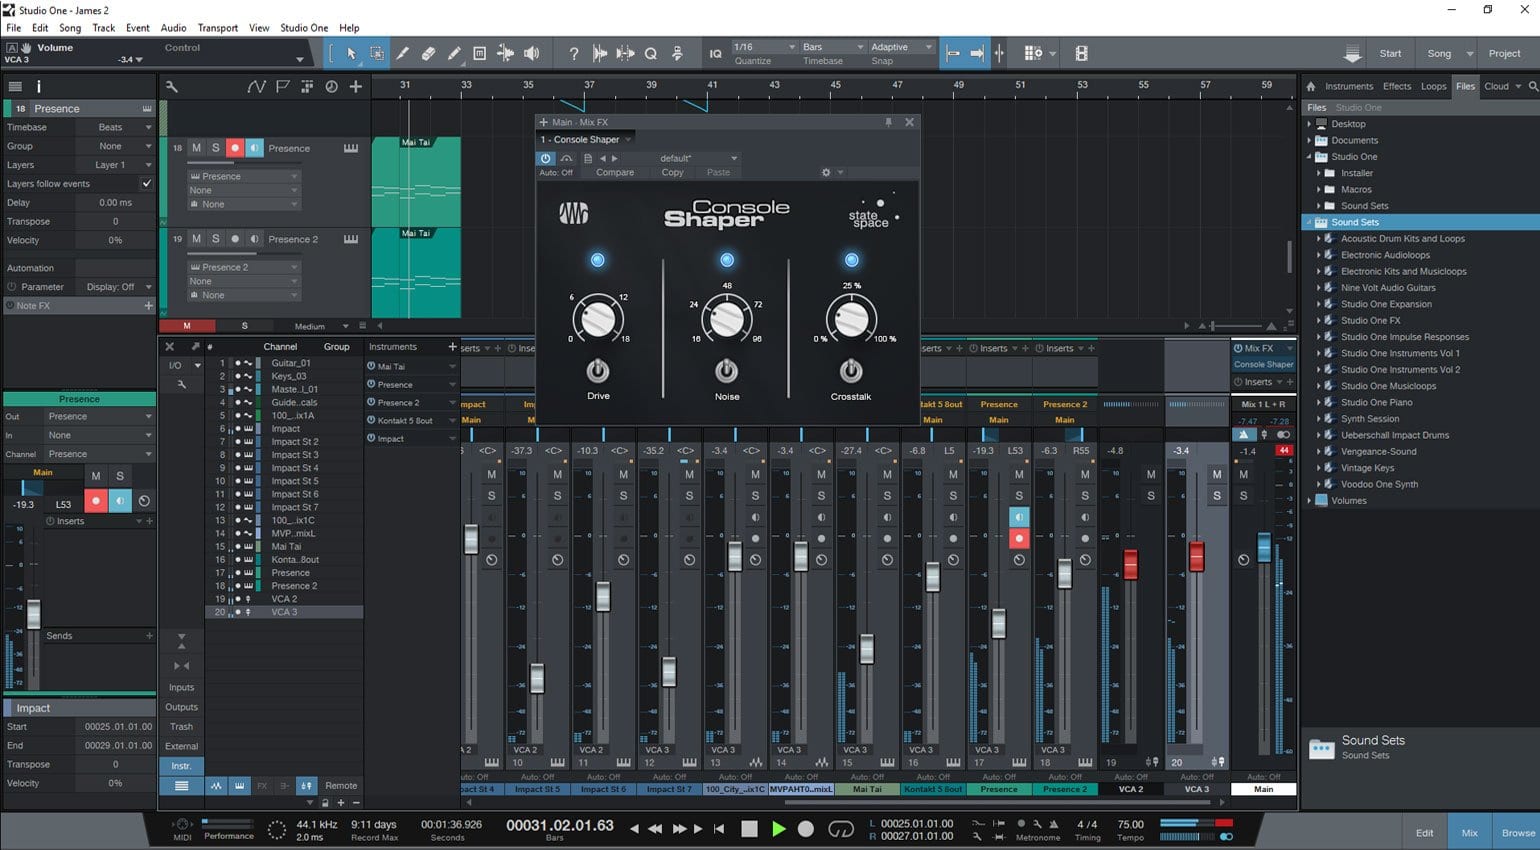Open inspector Timebase Beats dropdown

[x=115, y=127]
